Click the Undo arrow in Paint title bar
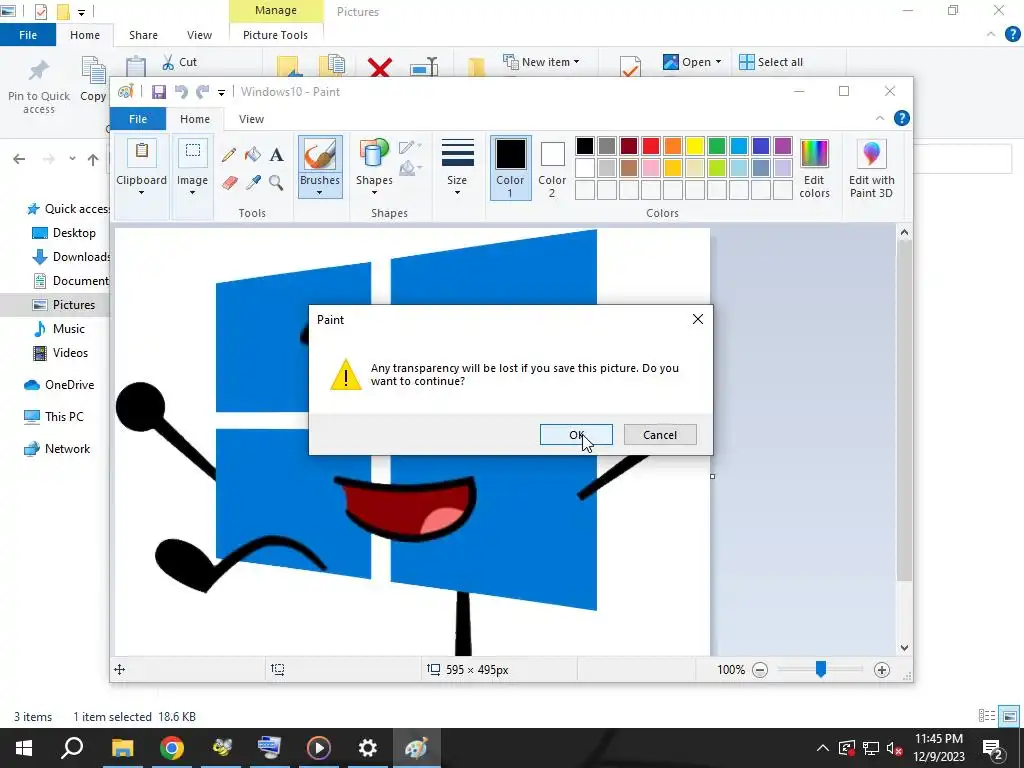 coord(181,92)
